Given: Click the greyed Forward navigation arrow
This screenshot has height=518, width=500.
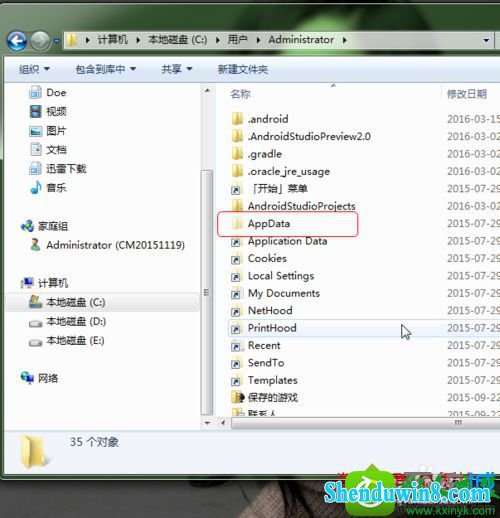Looking at the screenshot, I should (x=40, y=41).
